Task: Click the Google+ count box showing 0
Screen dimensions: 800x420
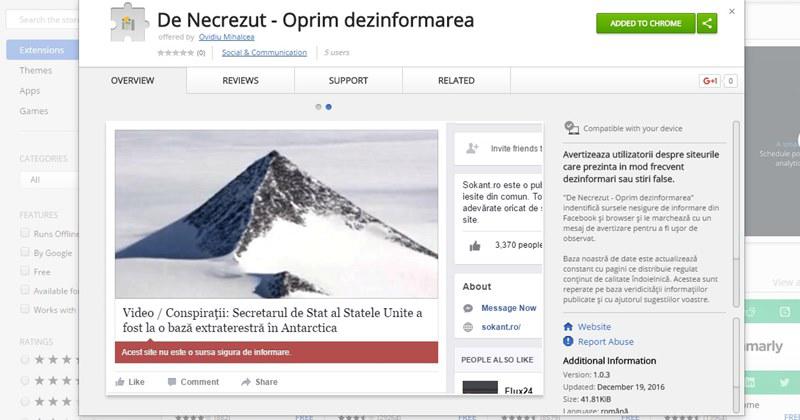Action: coord(731,81)
